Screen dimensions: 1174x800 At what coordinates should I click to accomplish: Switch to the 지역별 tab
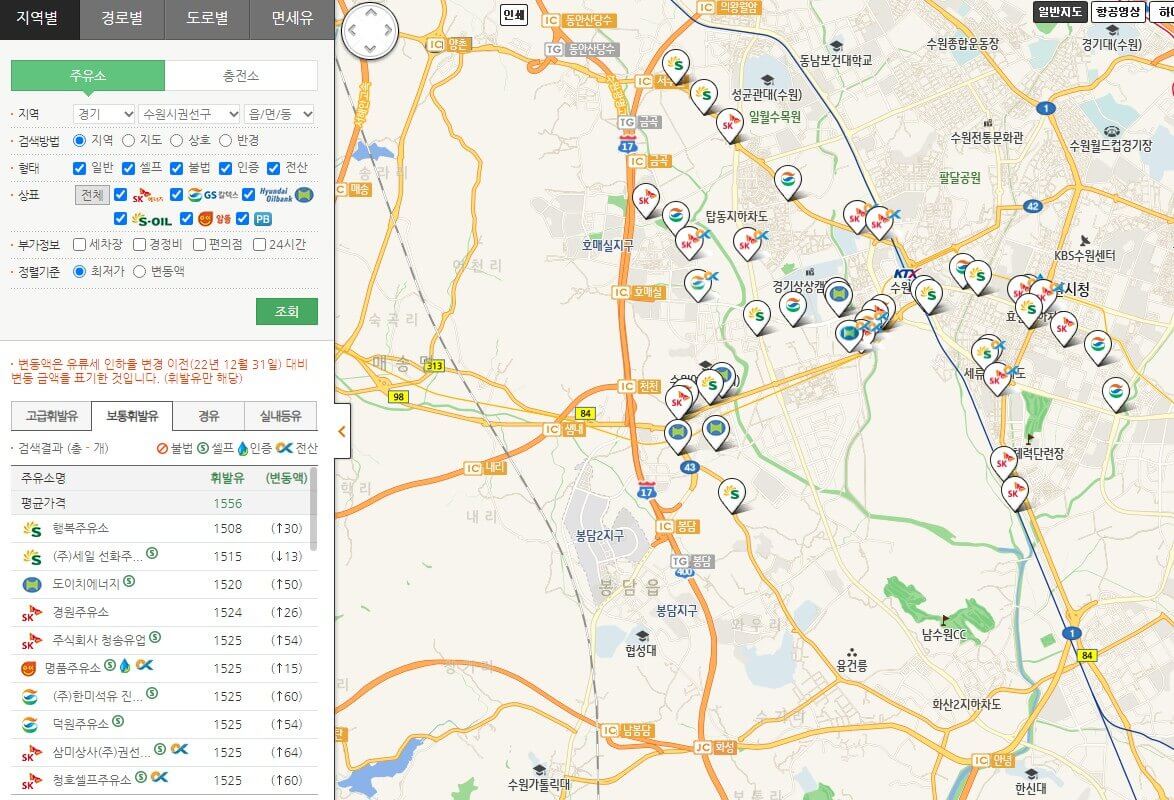[39, 18]
